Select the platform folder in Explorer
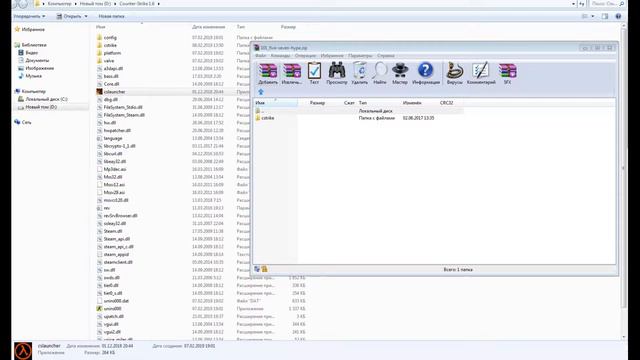This screenshot has height=360, width=640. point(109,53)
